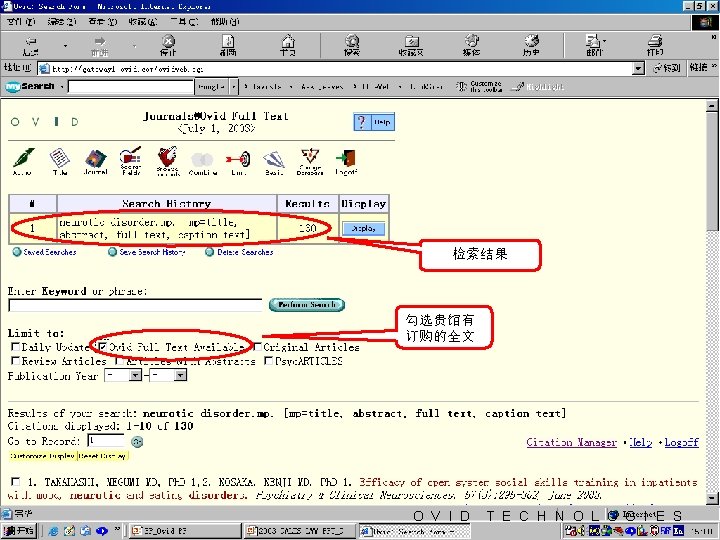The width and height of the screenshot is (720, 540).
Task: Click the Logoff door icon
Action: tap(346, 162)
